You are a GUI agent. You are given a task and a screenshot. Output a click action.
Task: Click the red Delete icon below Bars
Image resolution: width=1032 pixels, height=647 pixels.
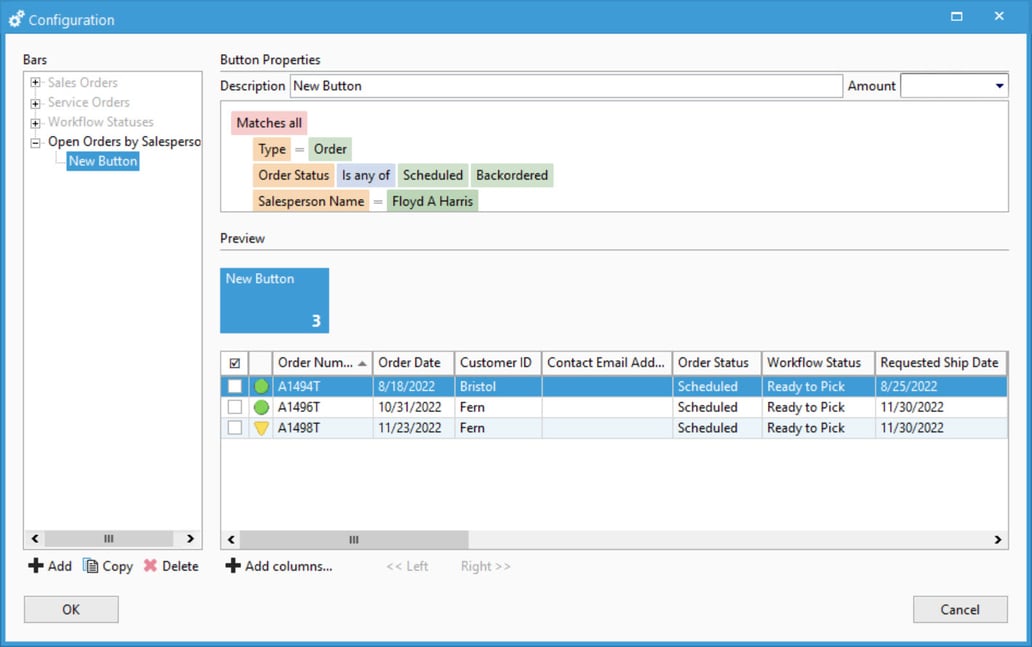153,566
